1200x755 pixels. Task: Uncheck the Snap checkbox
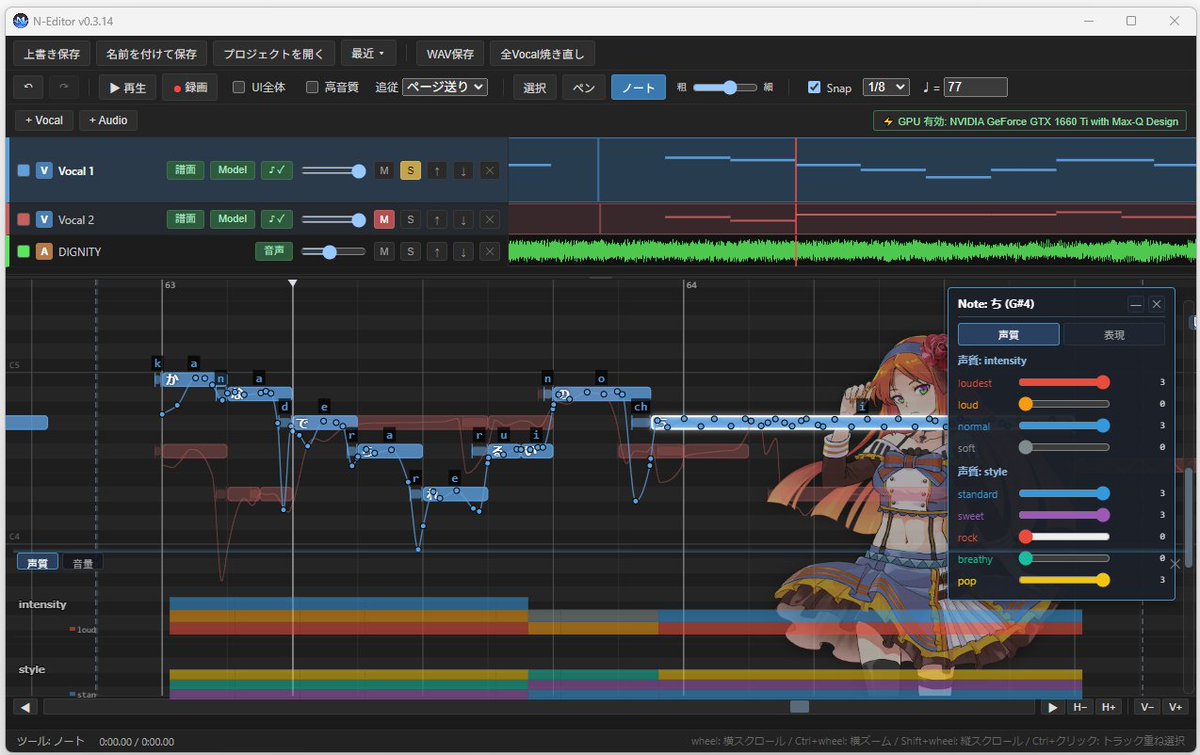(814, 87)
